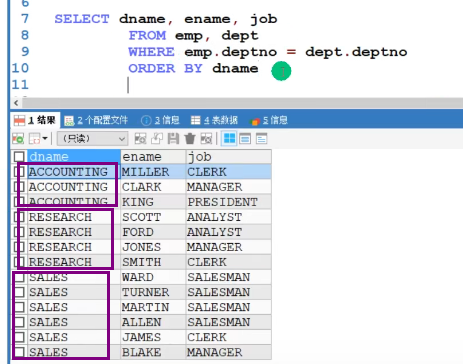Check the row checkbox for SCOTT

(x=19, y=217)
